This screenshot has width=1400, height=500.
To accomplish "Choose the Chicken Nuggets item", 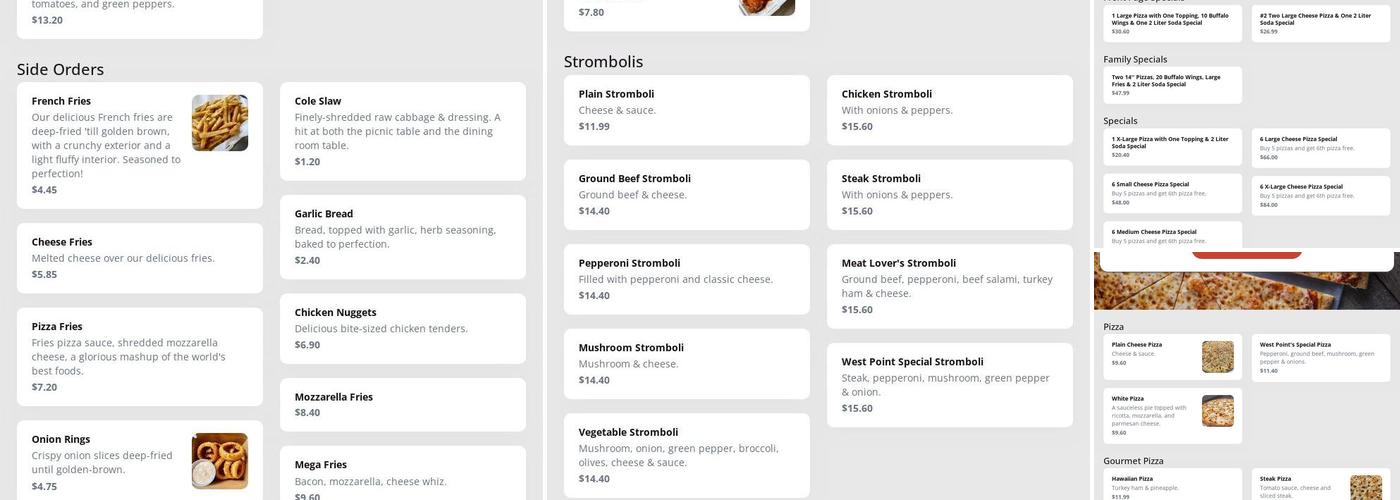I will (402, 328).
